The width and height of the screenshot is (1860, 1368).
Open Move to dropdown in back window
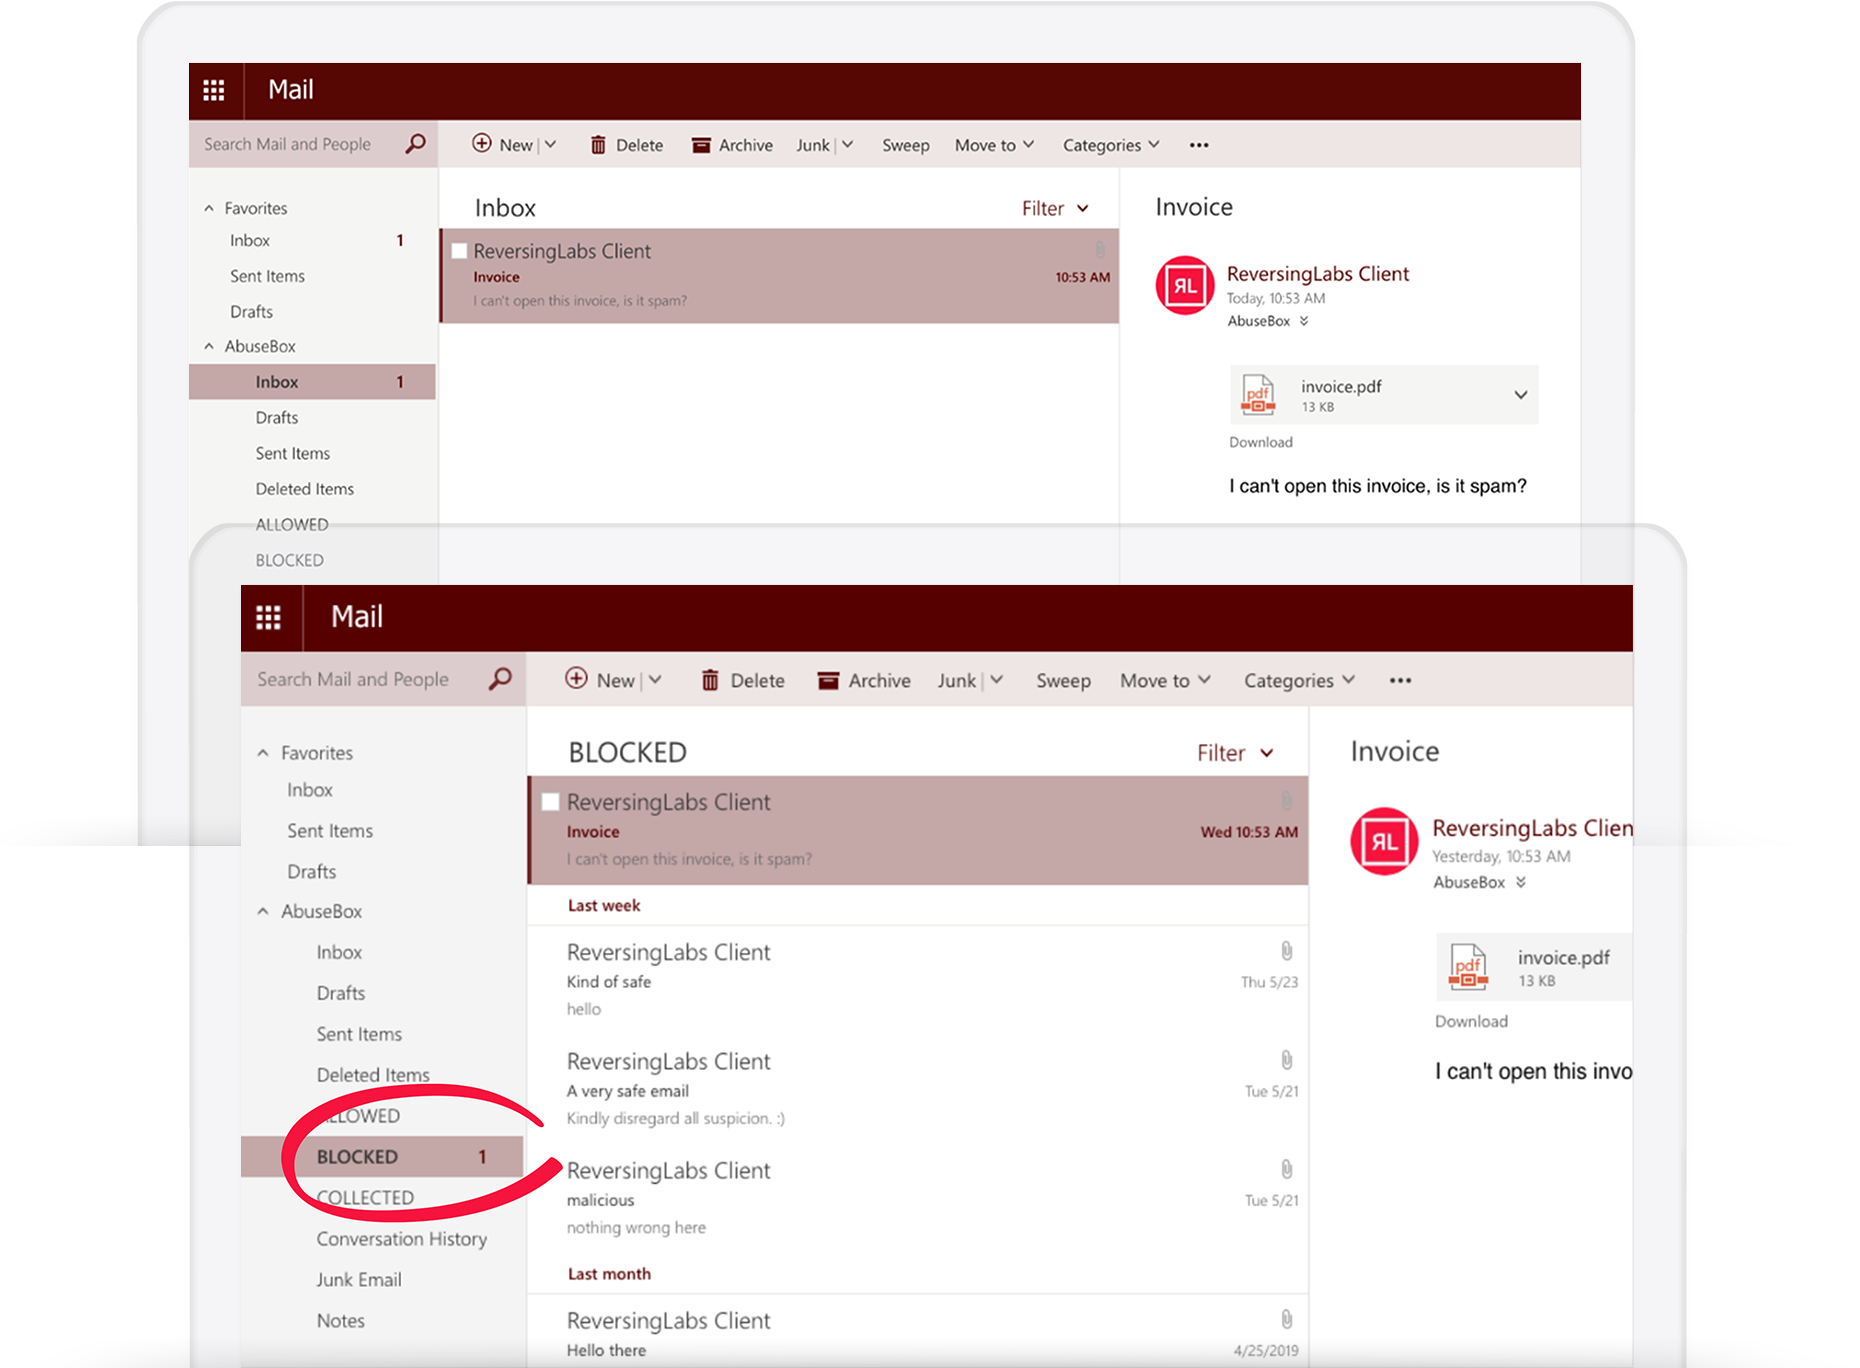994,145
